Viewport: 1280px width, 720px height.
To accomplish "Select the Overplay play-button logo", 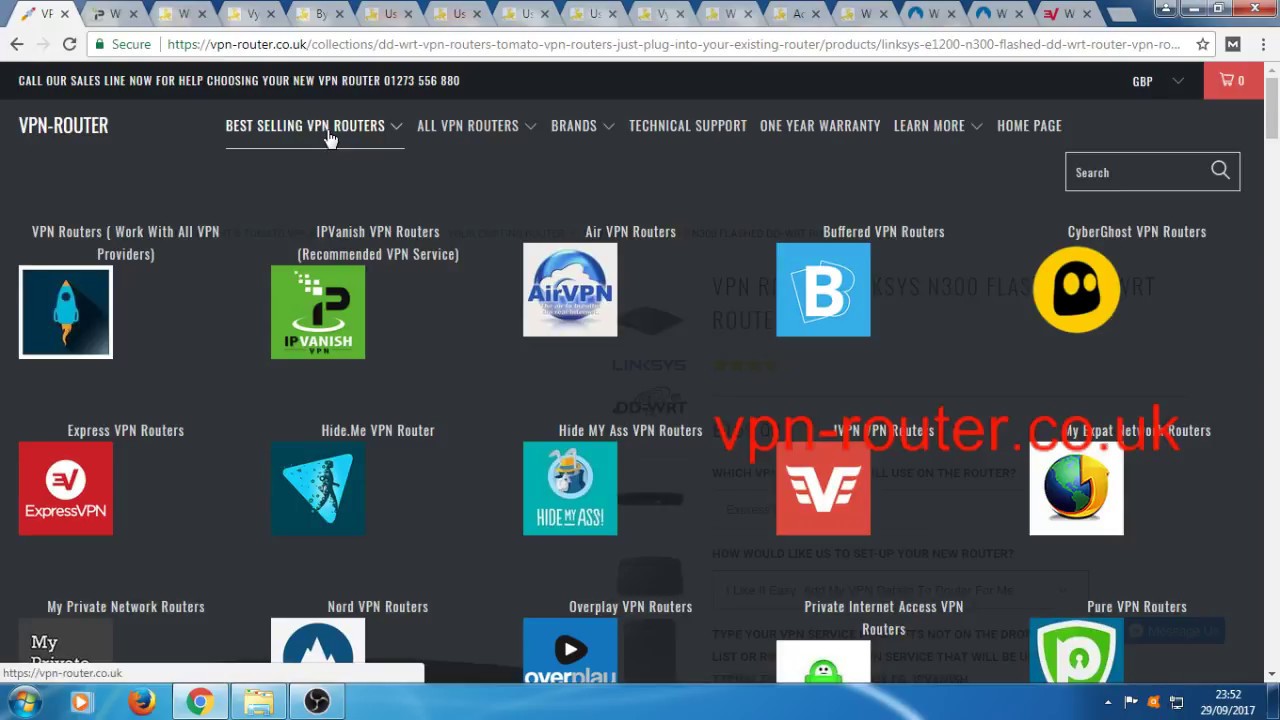I will [570, 650].
